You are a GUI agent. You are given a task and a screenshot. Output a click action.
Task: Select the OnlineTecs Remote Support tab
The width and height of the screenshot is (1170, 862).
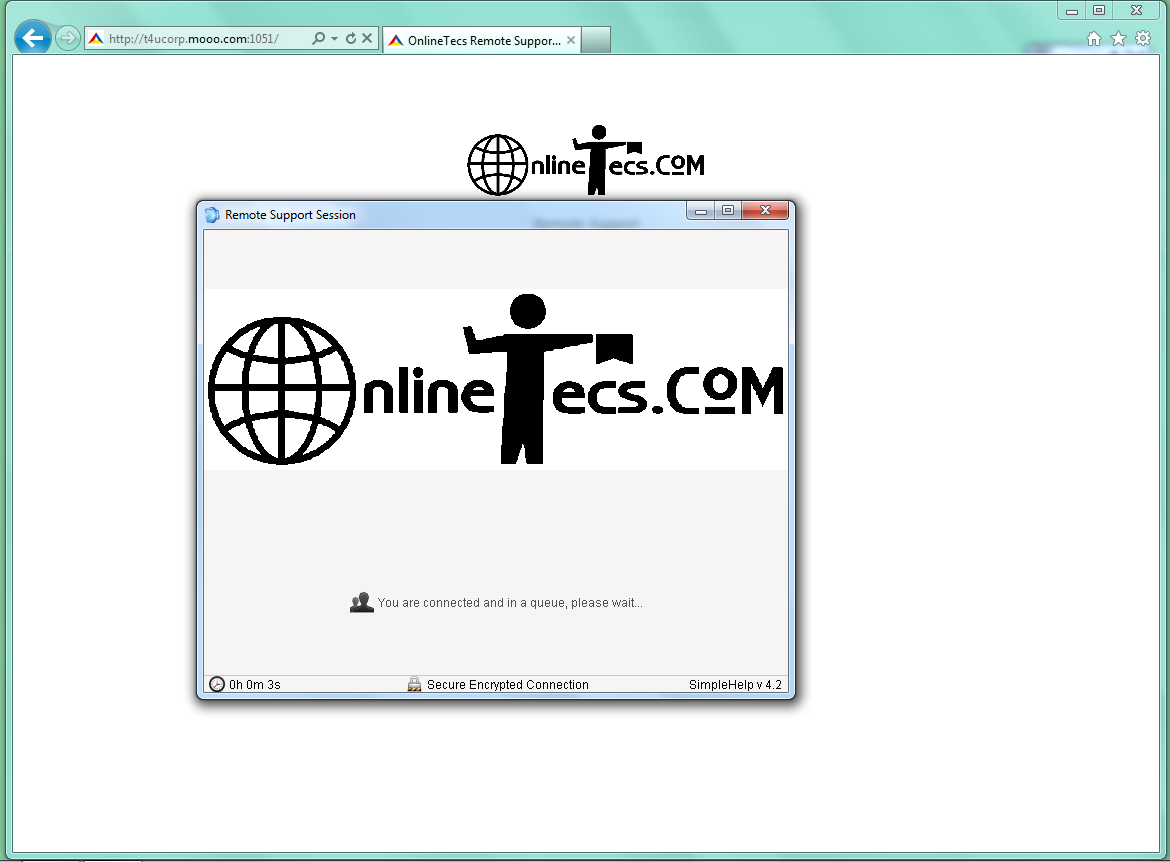[x=482, y=40]
